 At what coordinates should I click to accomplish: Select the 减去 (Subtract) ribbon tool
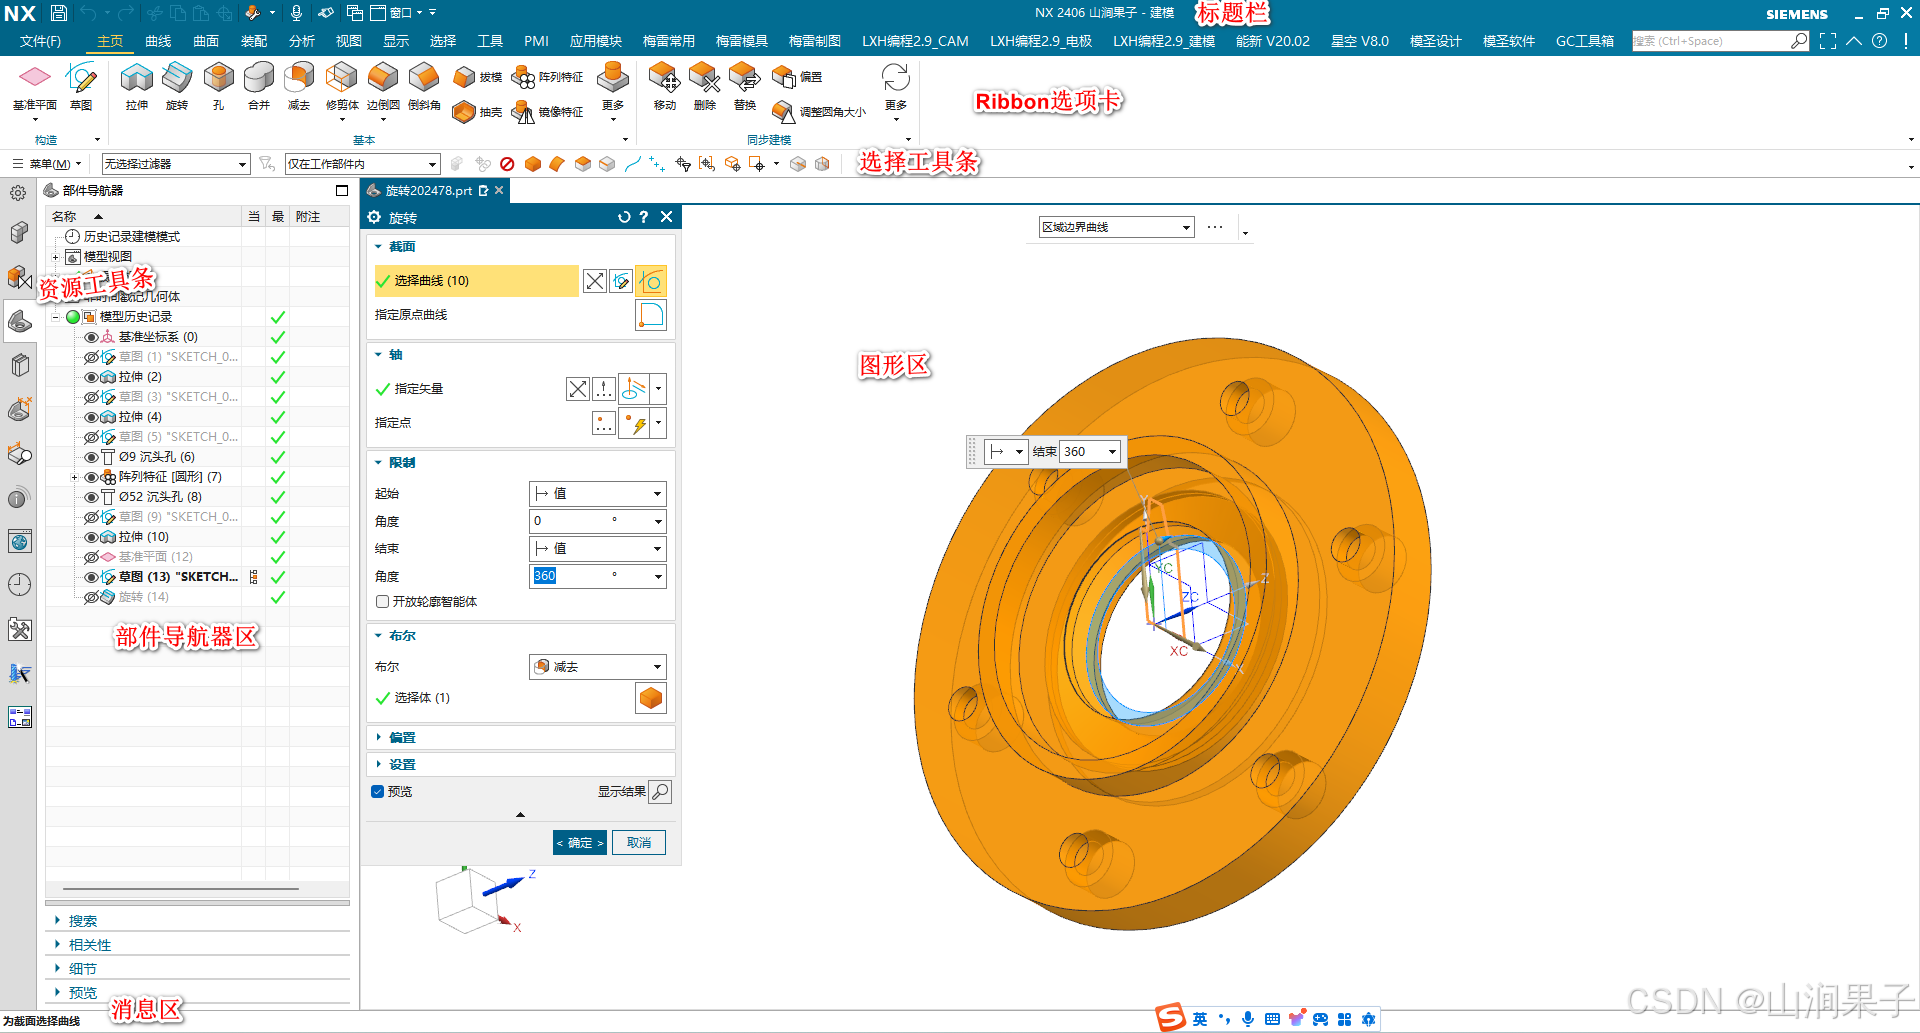pos(298,86)
